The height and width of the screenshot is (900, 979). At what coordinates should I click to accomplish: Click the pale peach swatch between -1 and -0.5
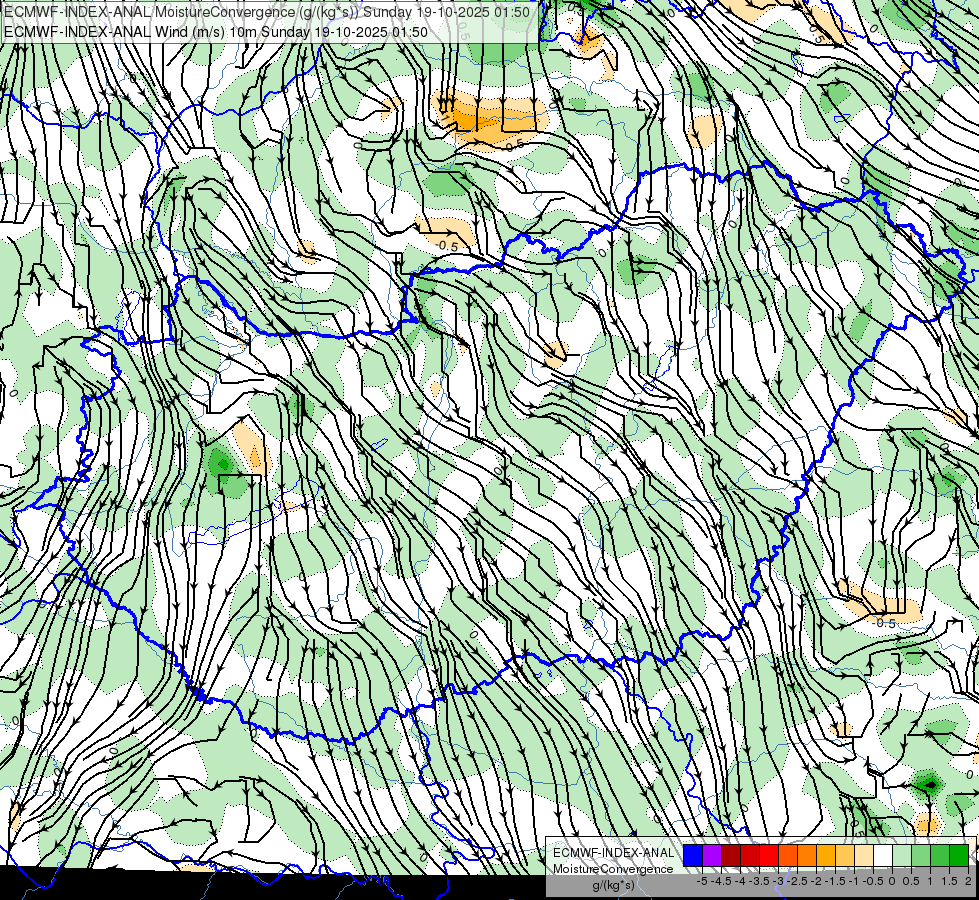[x=864, y=855]
